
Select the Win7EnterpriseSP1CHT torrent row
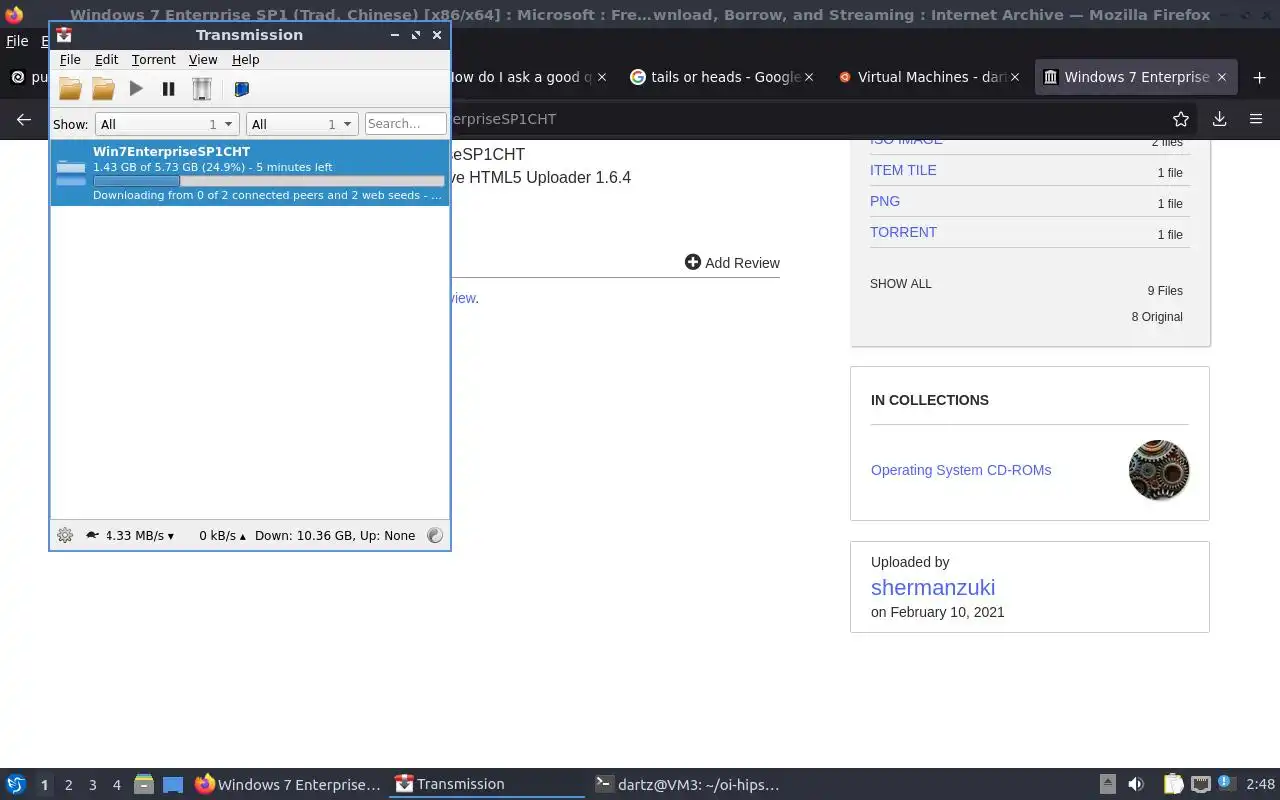tap(250, 173)
